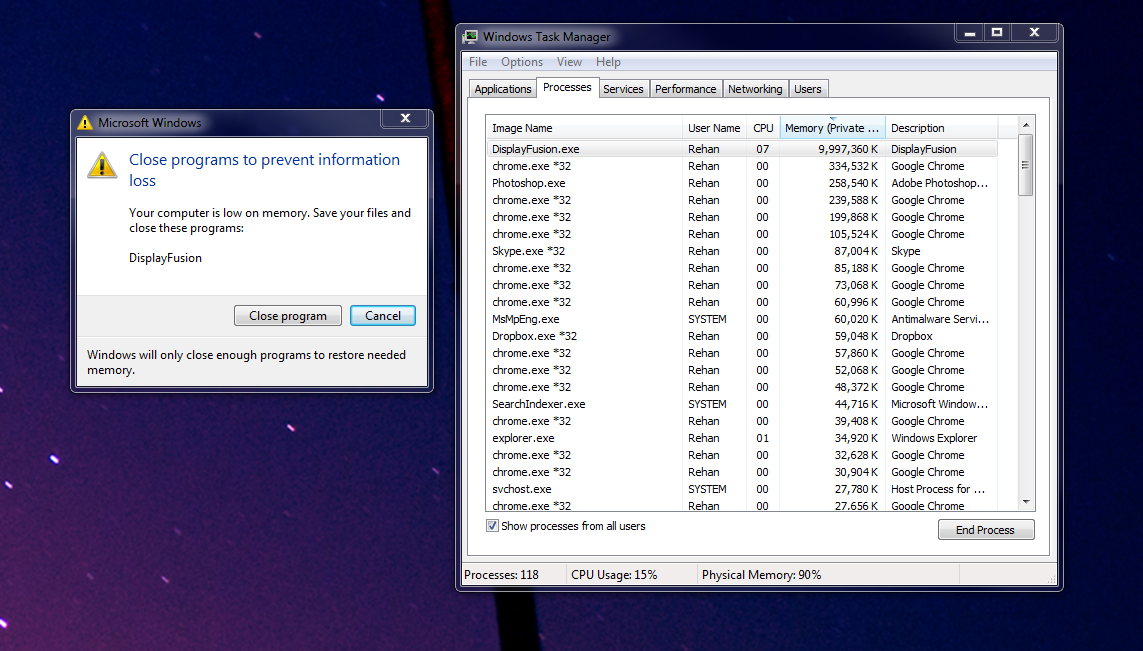Cancel the low memory dialog

click(x=382, y=316)
